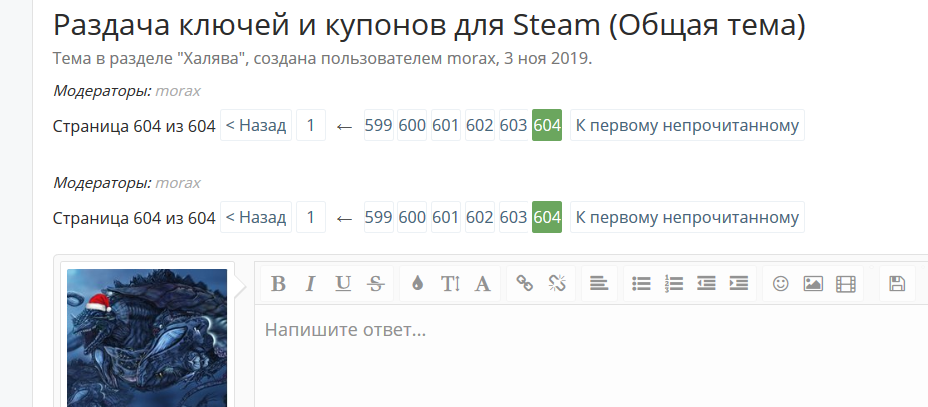The height and width of the screenshot is (407, 928).
Task: Save draft with floppy disk icon
Action: [x=897, y=284]
